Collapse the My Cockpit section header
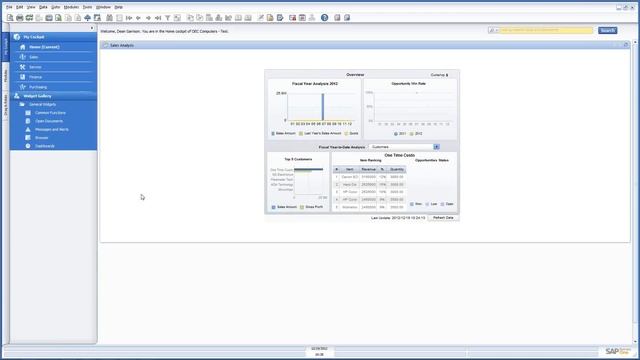640x360 pixels. point(53,37)
